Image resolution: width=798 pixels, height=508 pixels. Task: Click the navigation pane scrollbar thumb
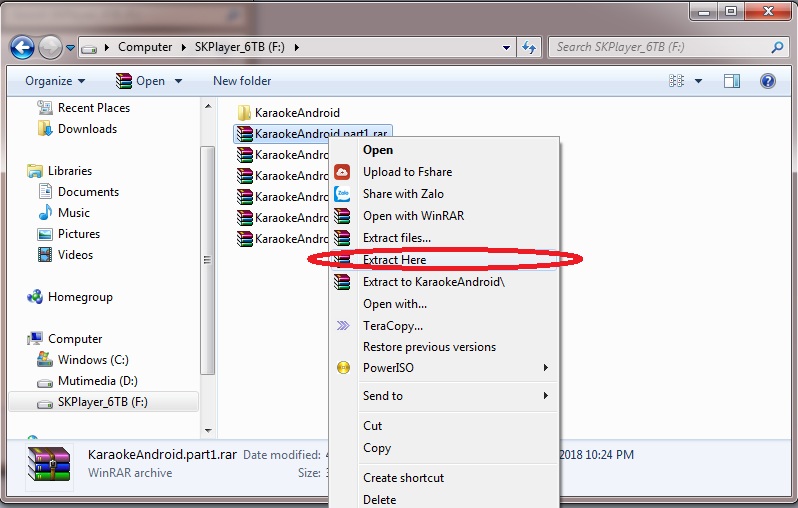tap(208, 260)
